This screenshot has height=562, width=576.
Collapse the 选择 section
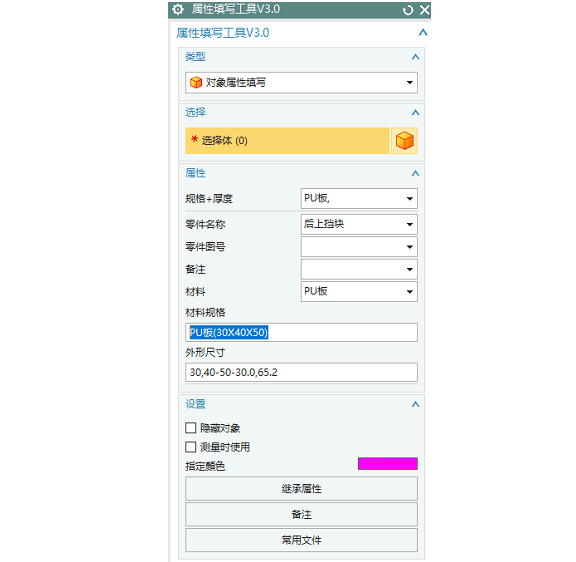[415, 112]
